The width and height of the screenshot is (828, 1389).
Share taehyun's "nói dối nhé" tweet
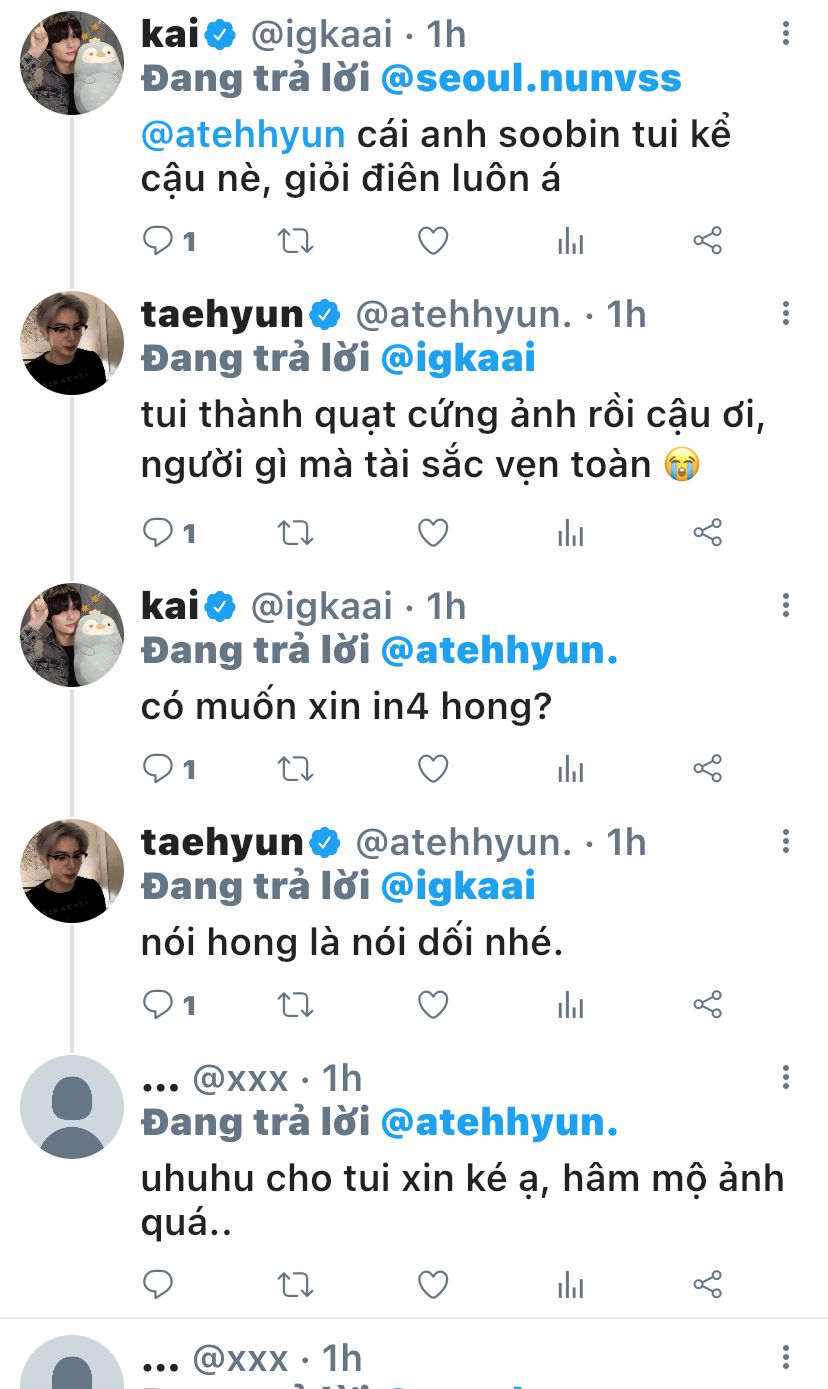(708, 1005)
